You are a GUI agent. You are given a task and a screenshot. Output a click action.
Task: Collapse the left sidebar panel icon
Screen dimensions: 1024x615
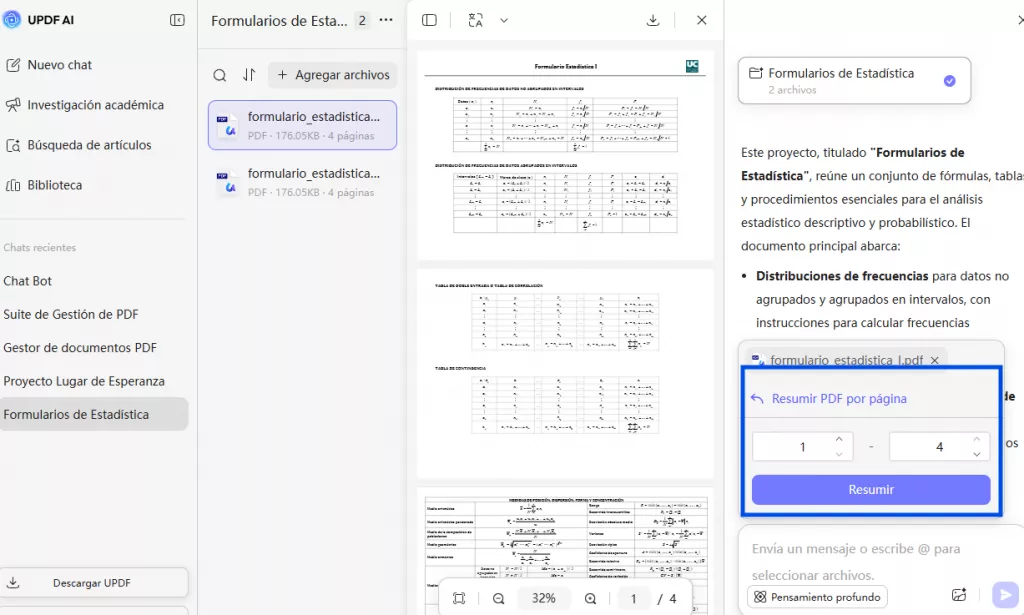[x=177, y=20]
